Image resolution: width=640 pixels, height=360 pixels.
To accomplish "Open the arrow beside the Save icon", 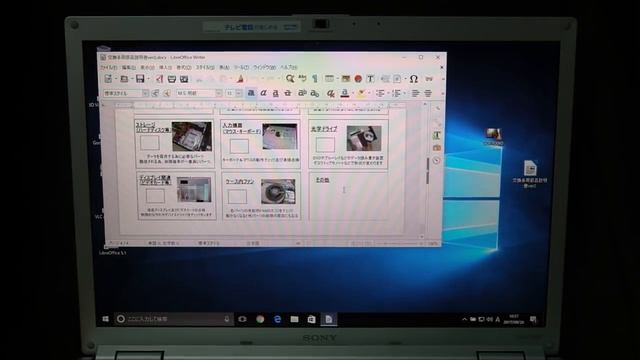I will (148, 79).
